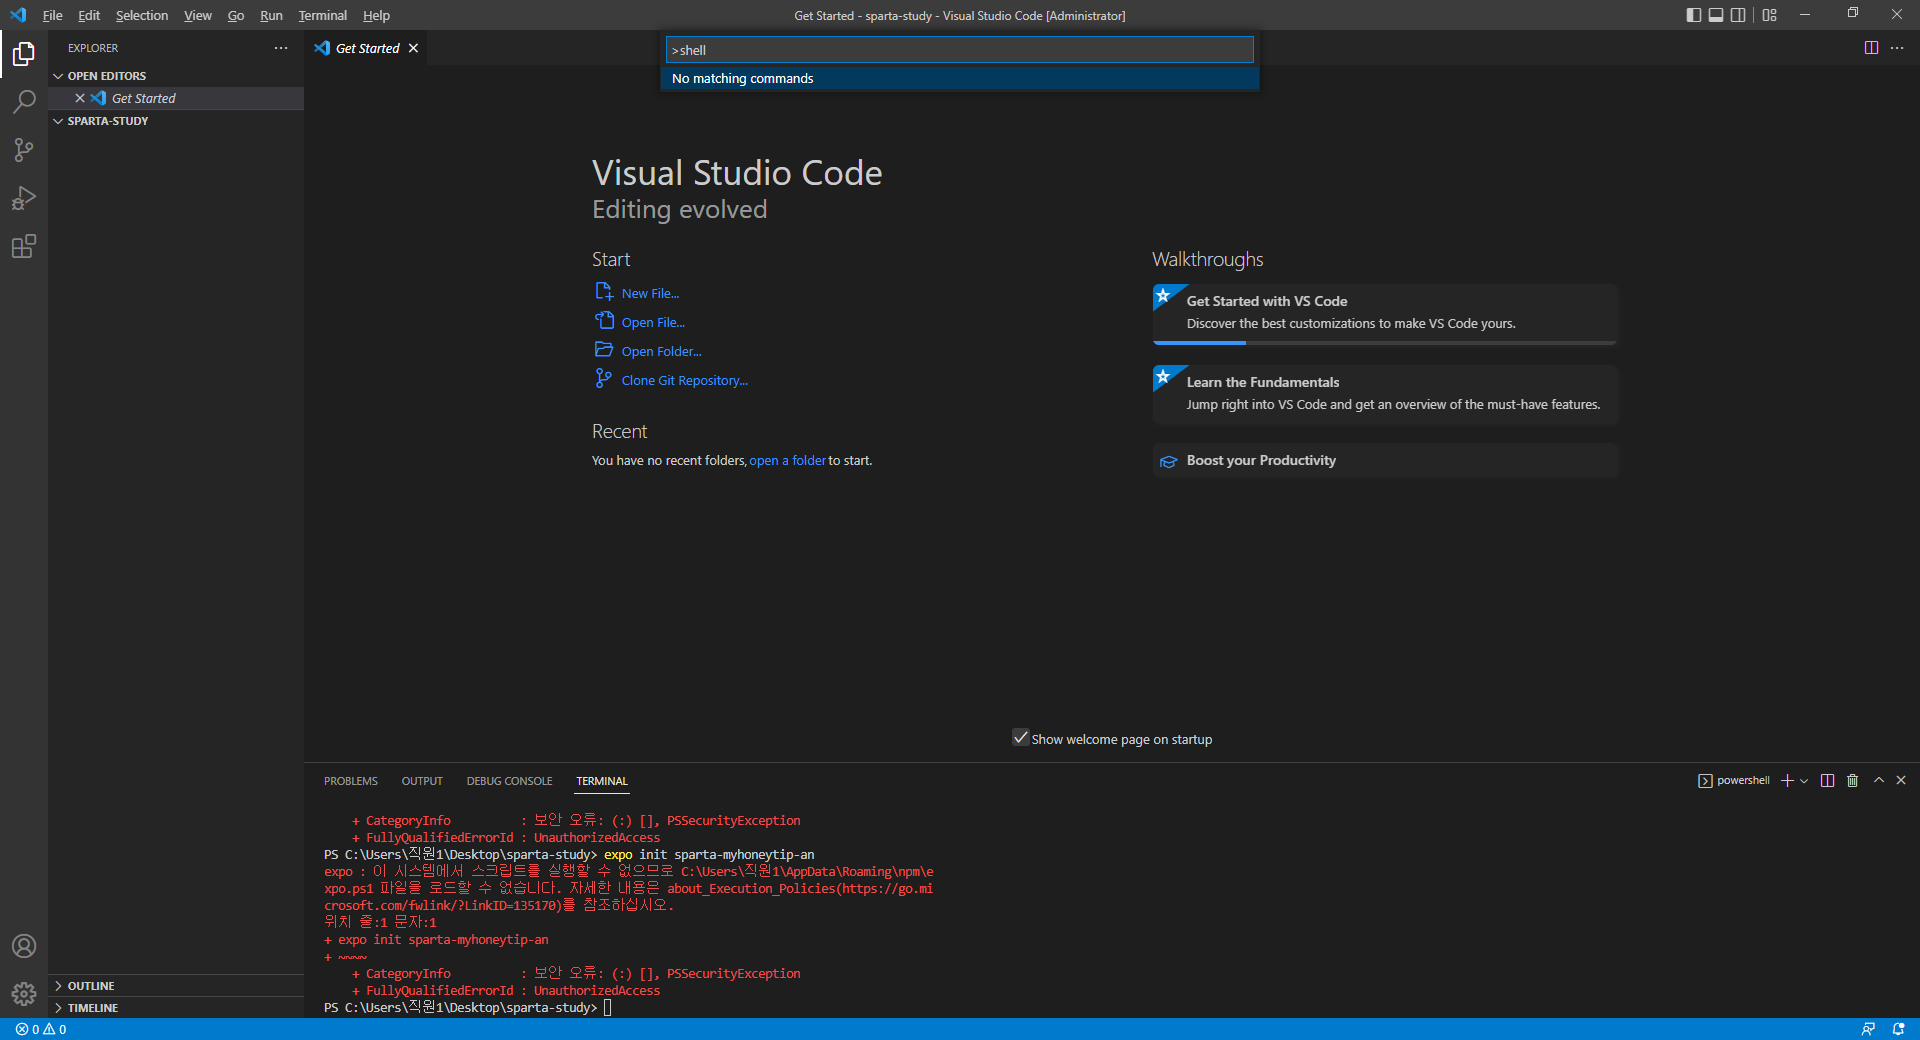Screen dimensions: 1920x1040
Task: Select the powershell terminal instance
Action: (x=1734, y=781)
